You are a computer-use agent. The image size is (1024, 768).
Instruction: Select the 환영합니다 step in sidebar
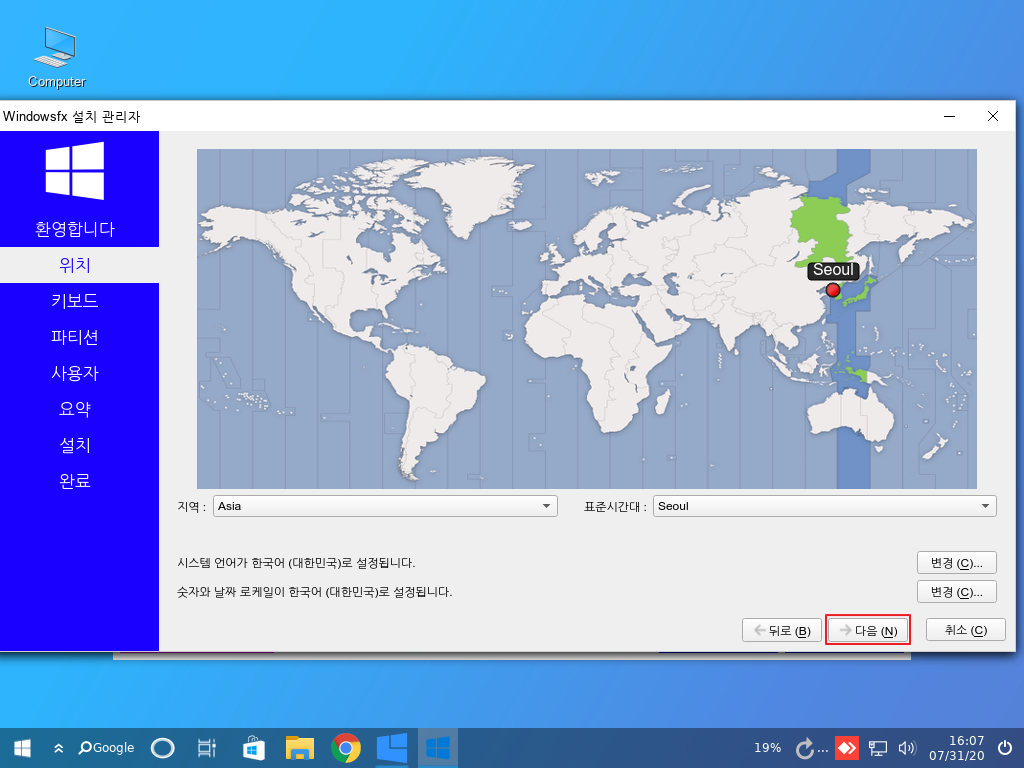pyautogui.click(x=74, y=229)
